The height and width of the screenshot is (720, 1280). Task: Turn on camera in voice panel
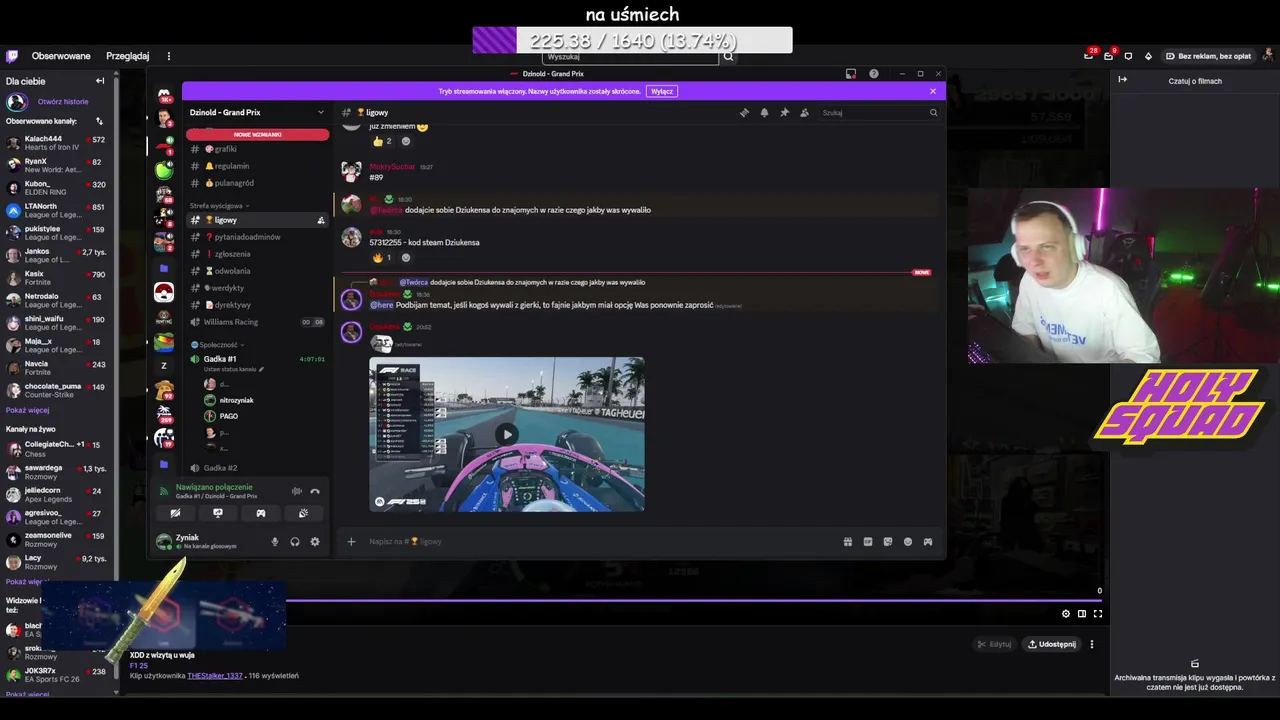175,513
